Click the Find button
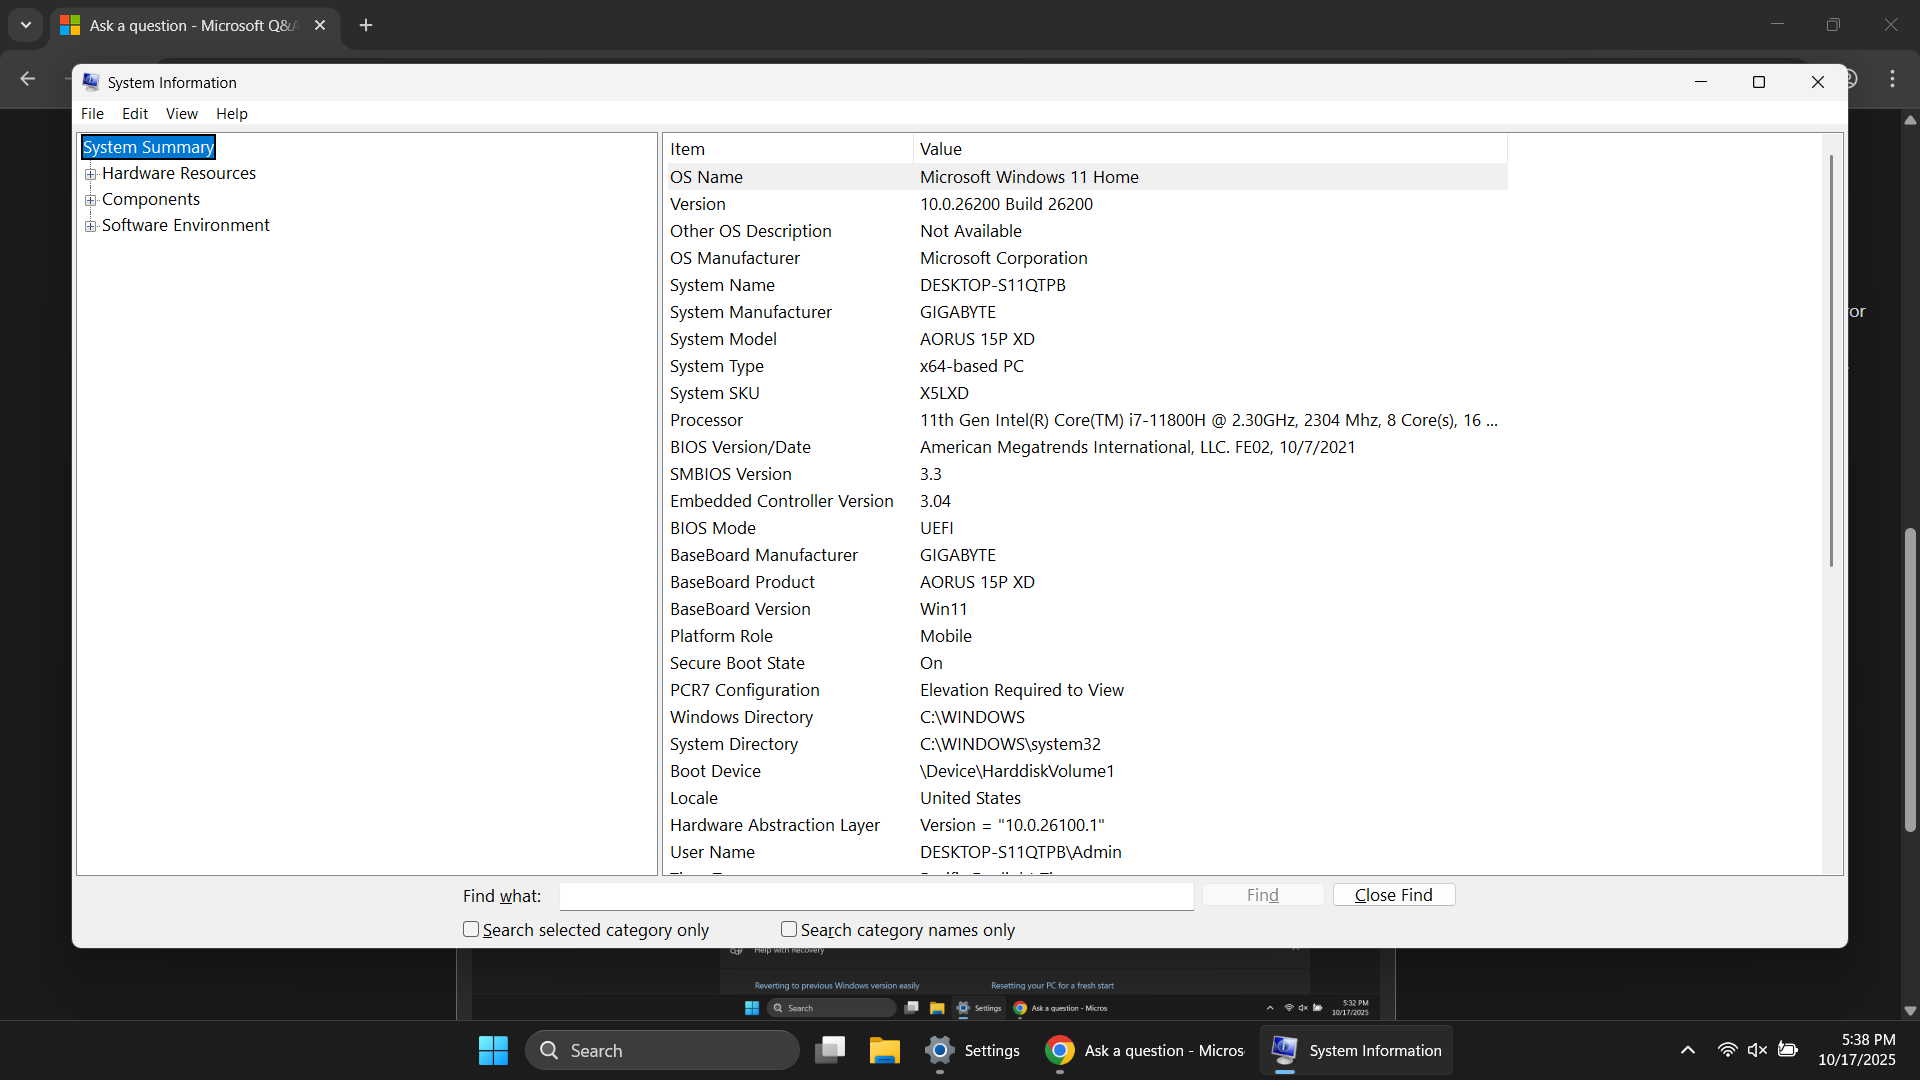The image size is (1920, 1080). pyautogui.click(x=1262, y=894)
